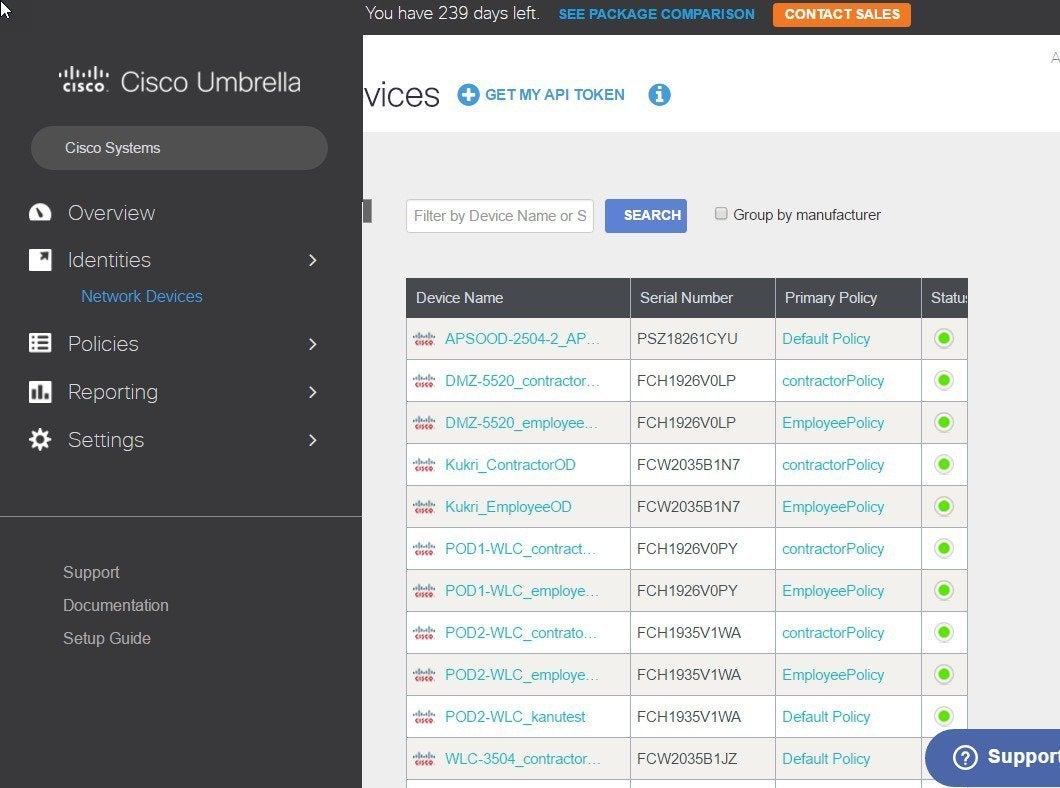Viewport: 1060px width, 788px height.
Task: Click the Cisco icon for POD2-WLC_employe row
Action: (x=424, y=674)
